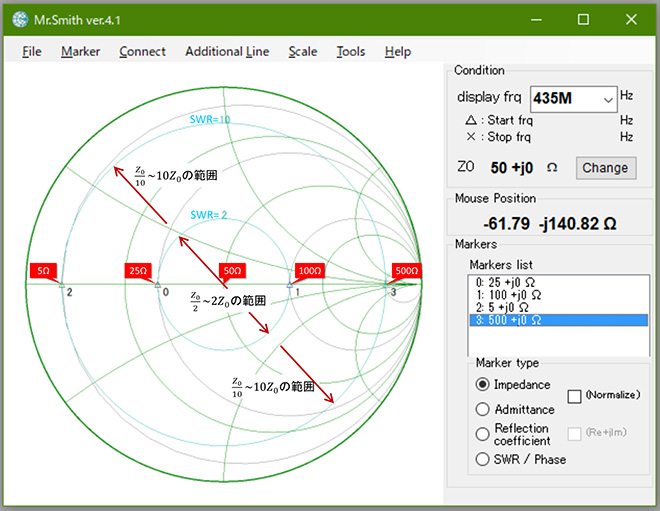Screen dimensions: 660x511
Task: Click the Z0 value 50 +j0
Action: click(512, 168)
